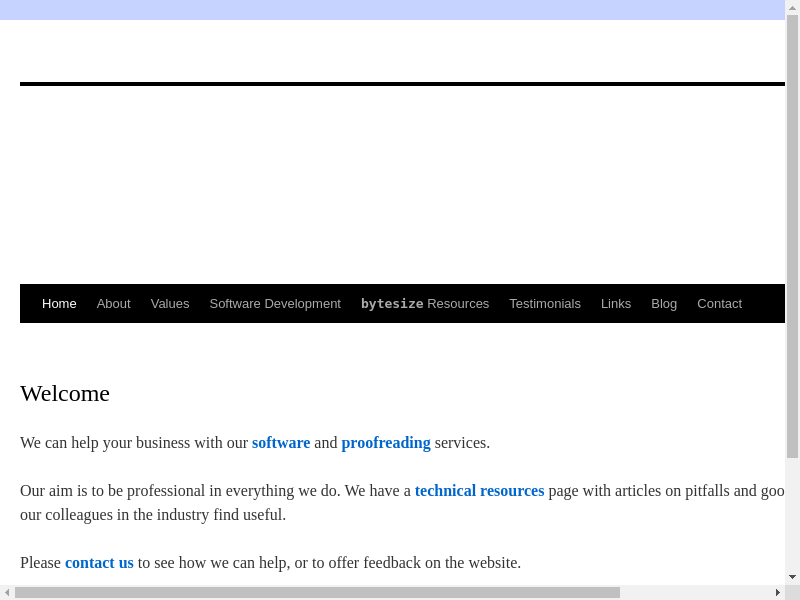Click the horizontal scrollbar thumb

(317, 592)
